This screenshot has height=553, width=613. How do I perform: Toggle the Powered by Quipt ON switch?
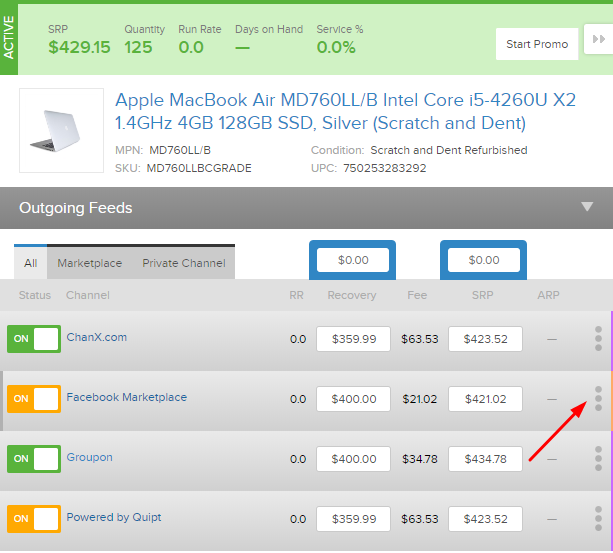coord(34,519)
